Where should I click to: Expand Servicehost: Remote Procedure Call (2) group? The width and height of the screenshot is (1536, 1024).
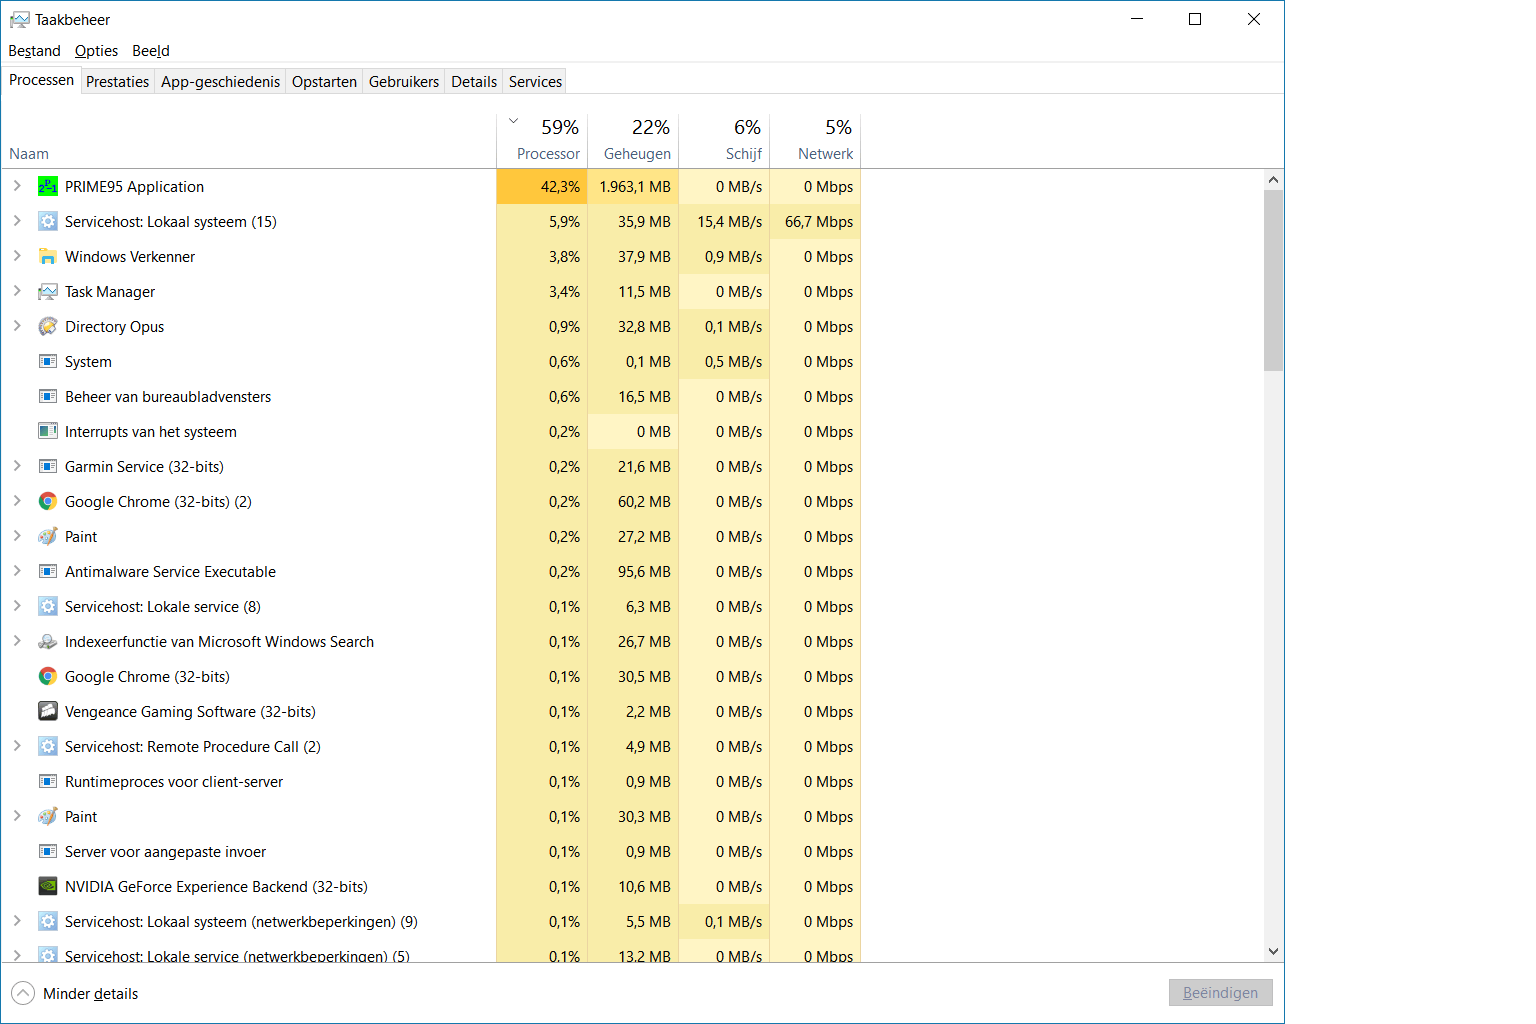[x=17, y=746]
